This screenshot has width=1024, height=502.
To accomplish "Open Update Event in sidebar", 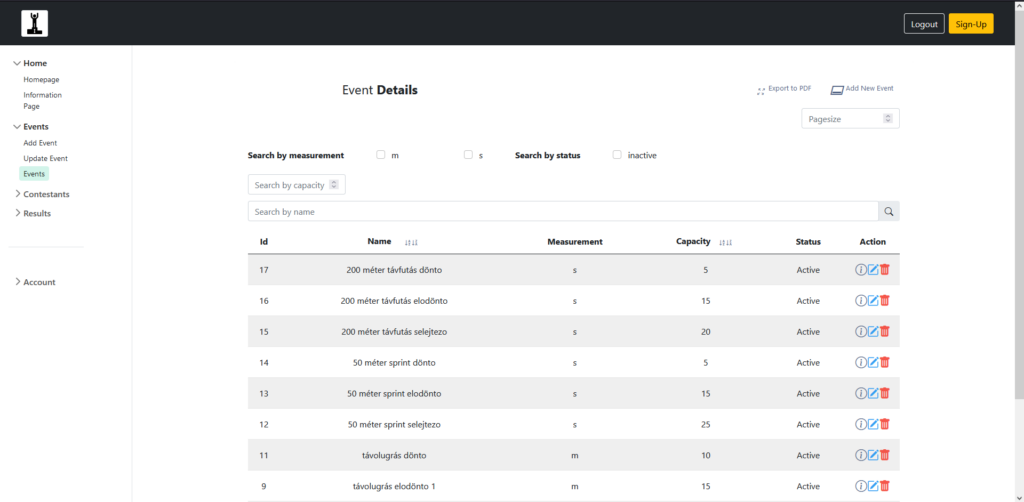I will [x=46, y=159].
